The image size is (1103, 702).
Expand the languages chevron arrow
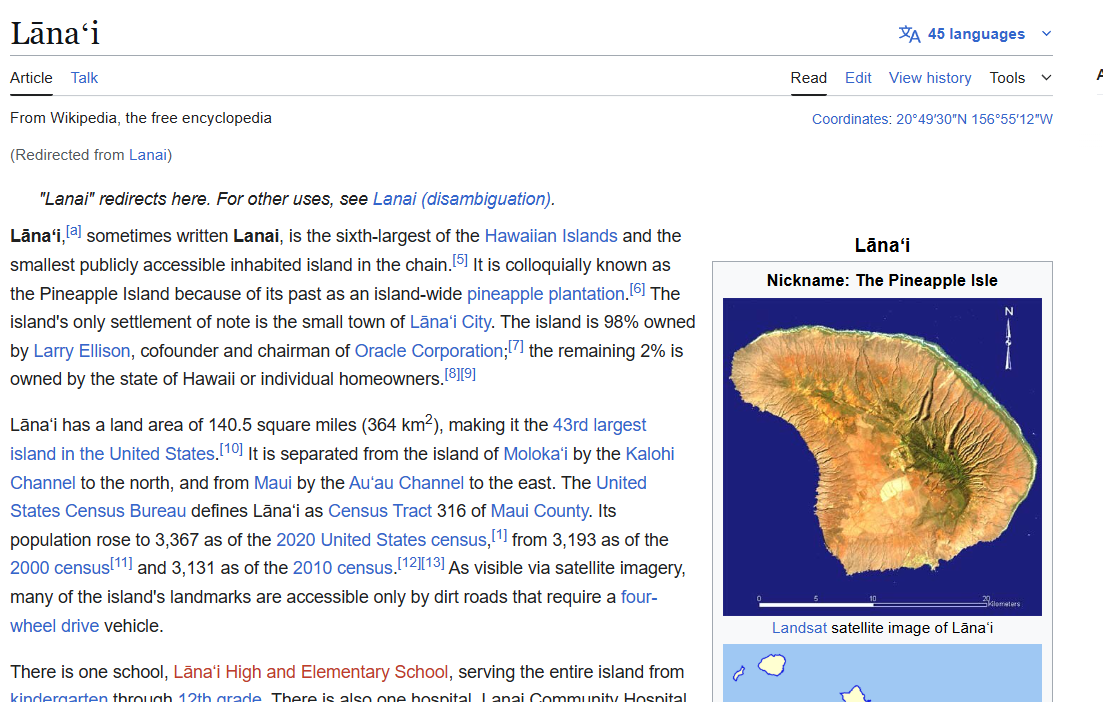[x=1046, y=34]
